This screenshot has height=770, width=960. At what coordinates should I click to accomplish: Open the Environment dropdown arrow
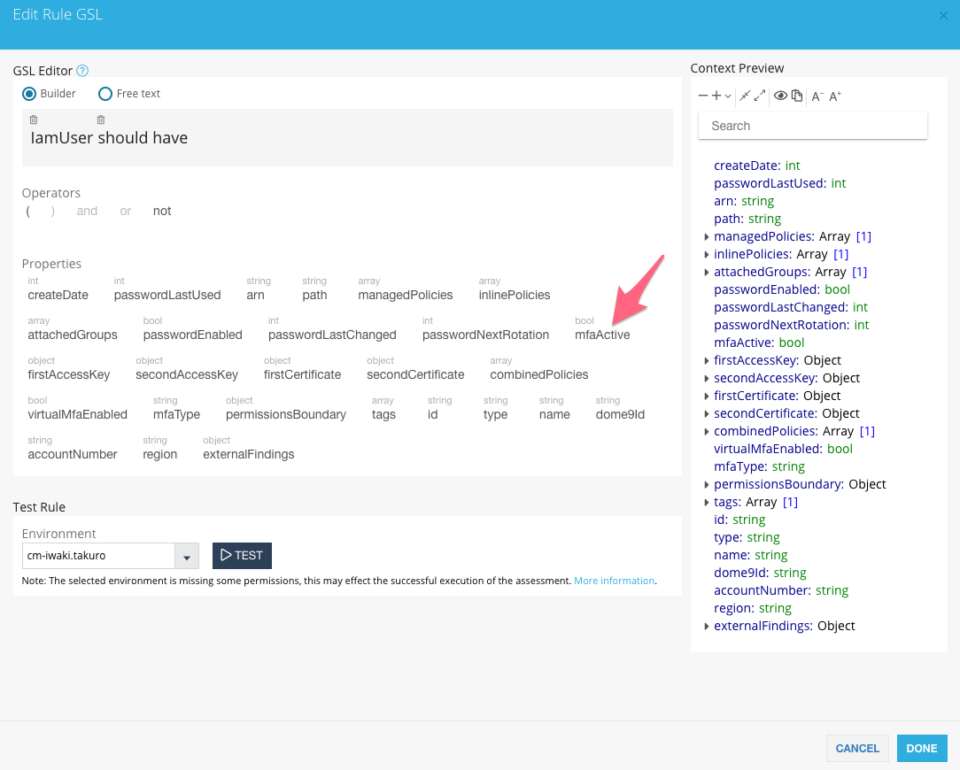tap(187, 556)
